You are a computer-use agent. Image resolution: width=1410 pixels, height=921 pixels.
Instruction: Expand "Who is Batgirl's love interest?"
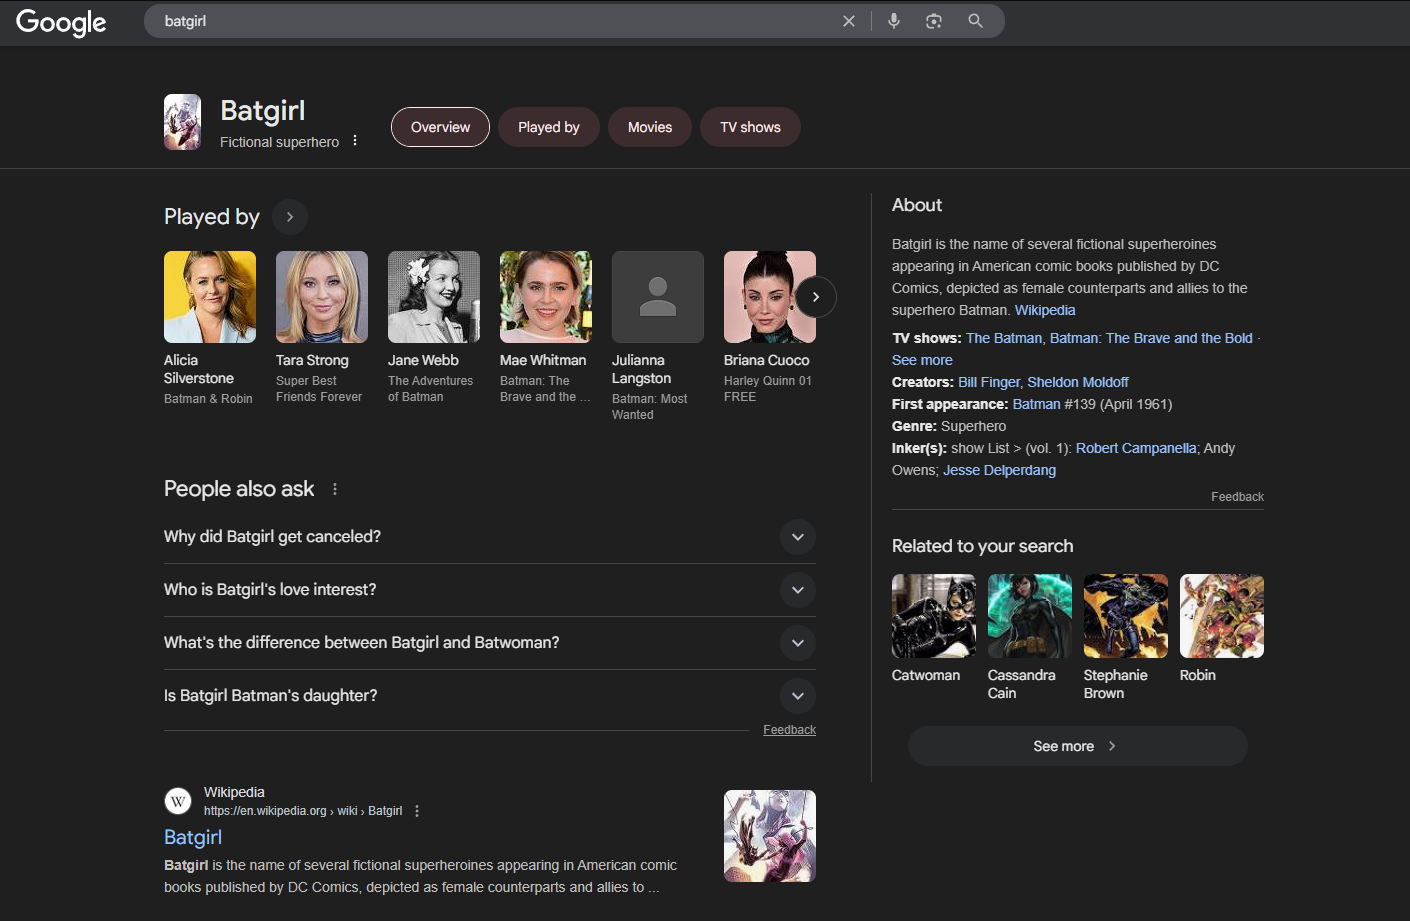[490, 590]
